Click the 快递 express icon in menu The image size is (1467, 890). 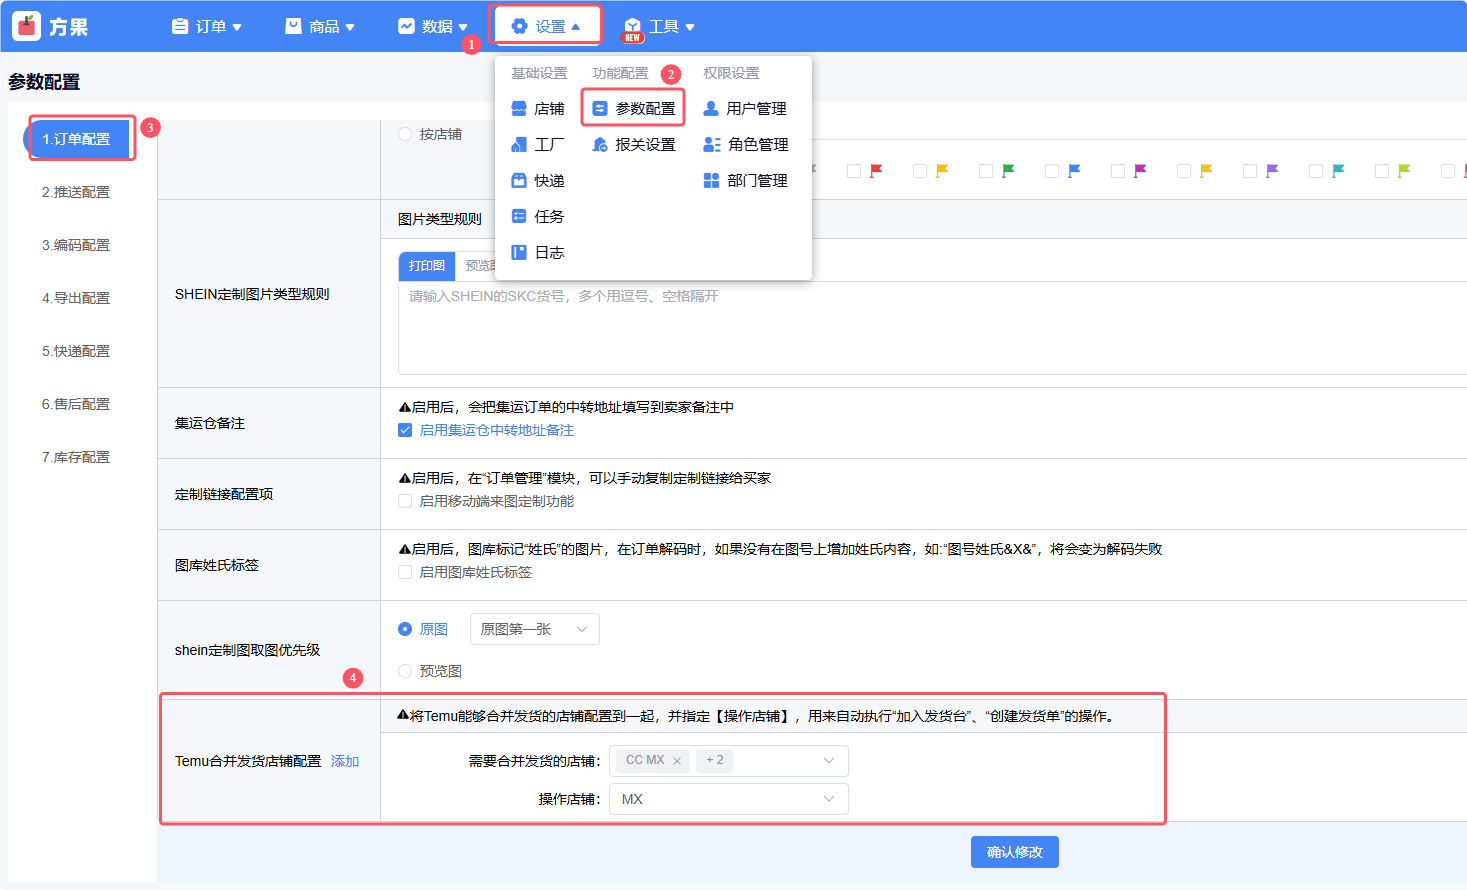(519, 180)
